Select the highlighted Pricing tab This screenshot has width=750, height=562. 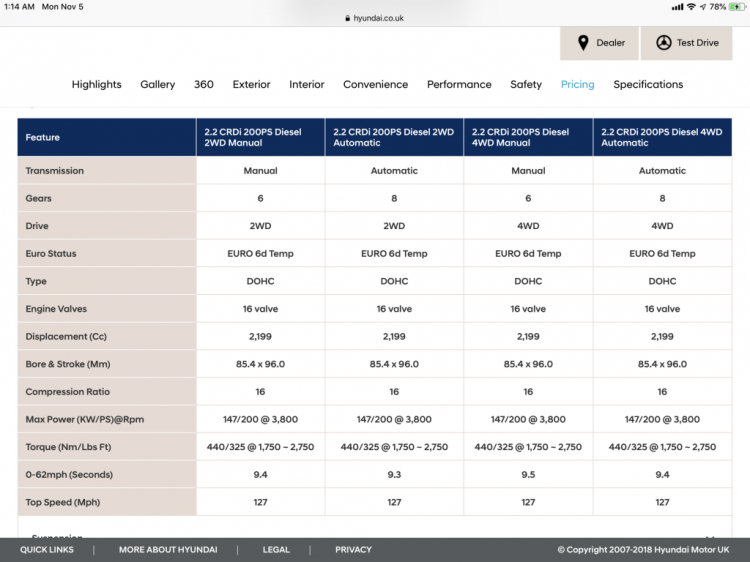578,85
